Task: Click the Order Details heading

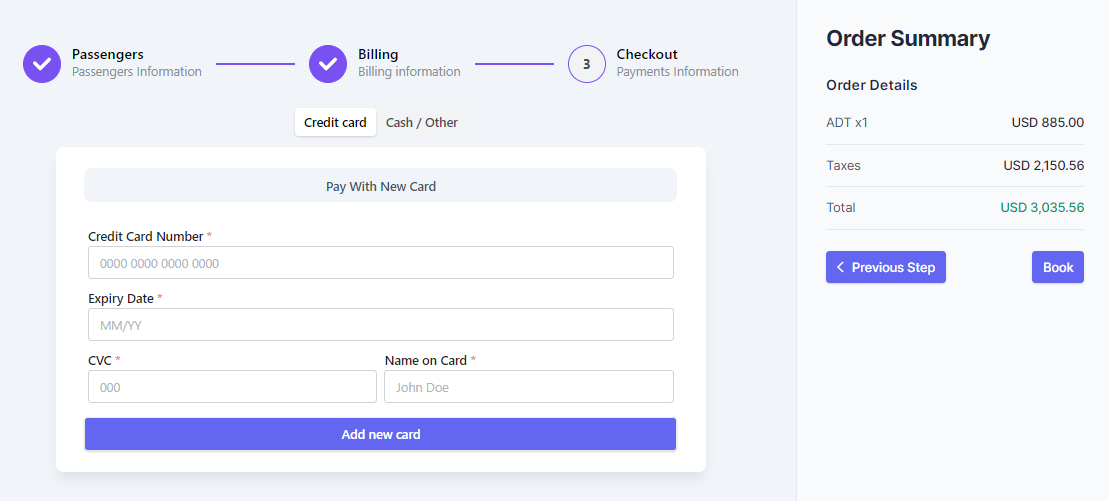Action: pos(871,85)
